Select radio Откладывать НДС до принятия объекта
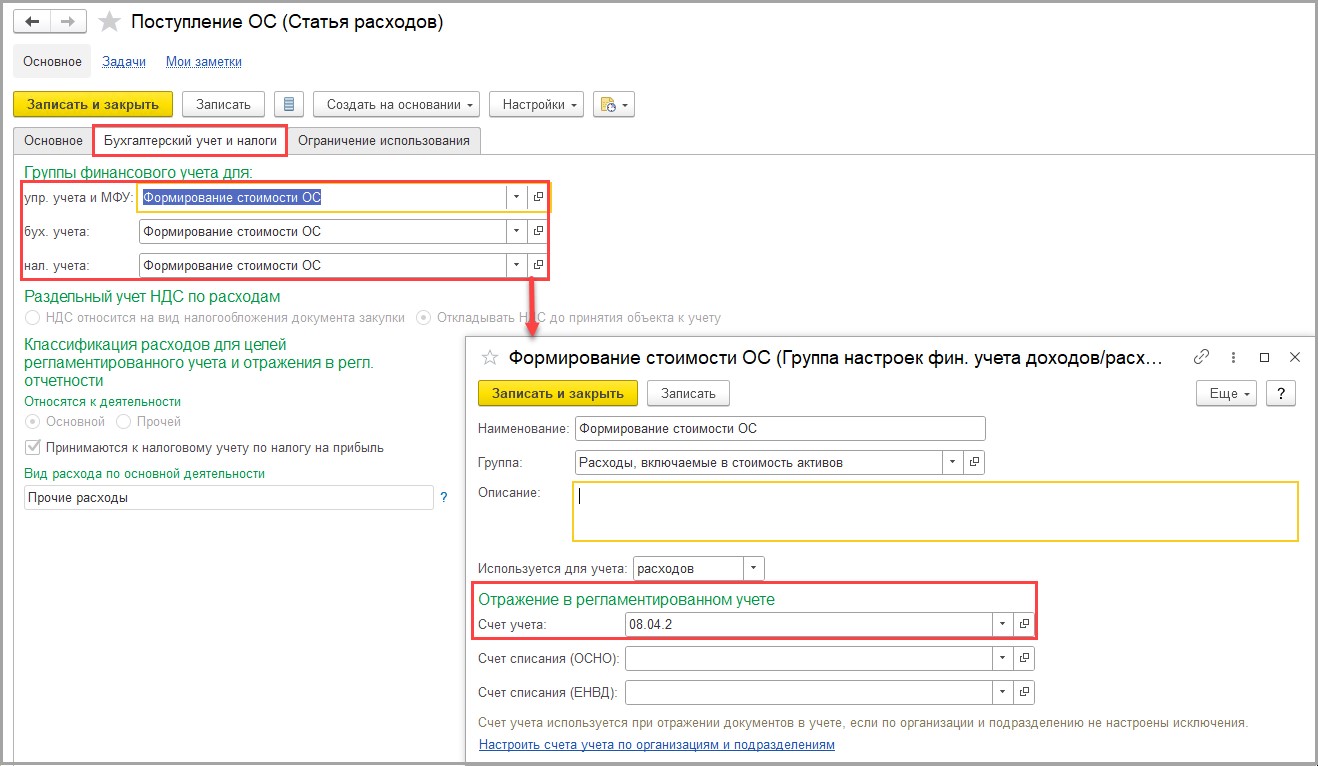1318x766 pixels. (424, 317)
